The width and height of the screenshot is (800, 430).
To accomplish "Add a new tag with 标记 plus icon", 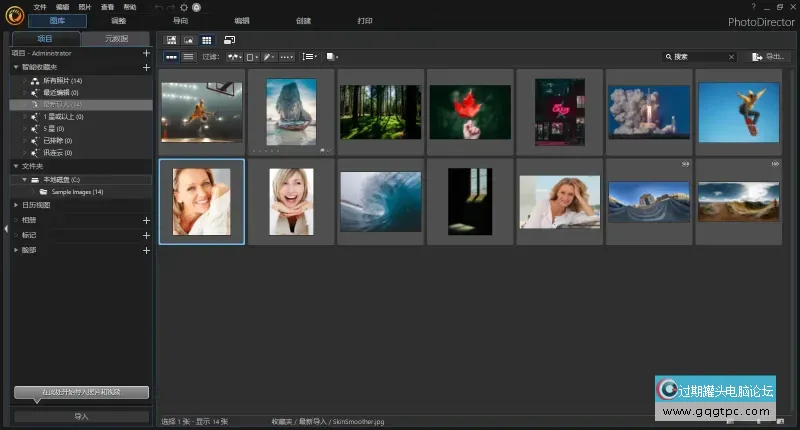I will [x=146, y=235].
